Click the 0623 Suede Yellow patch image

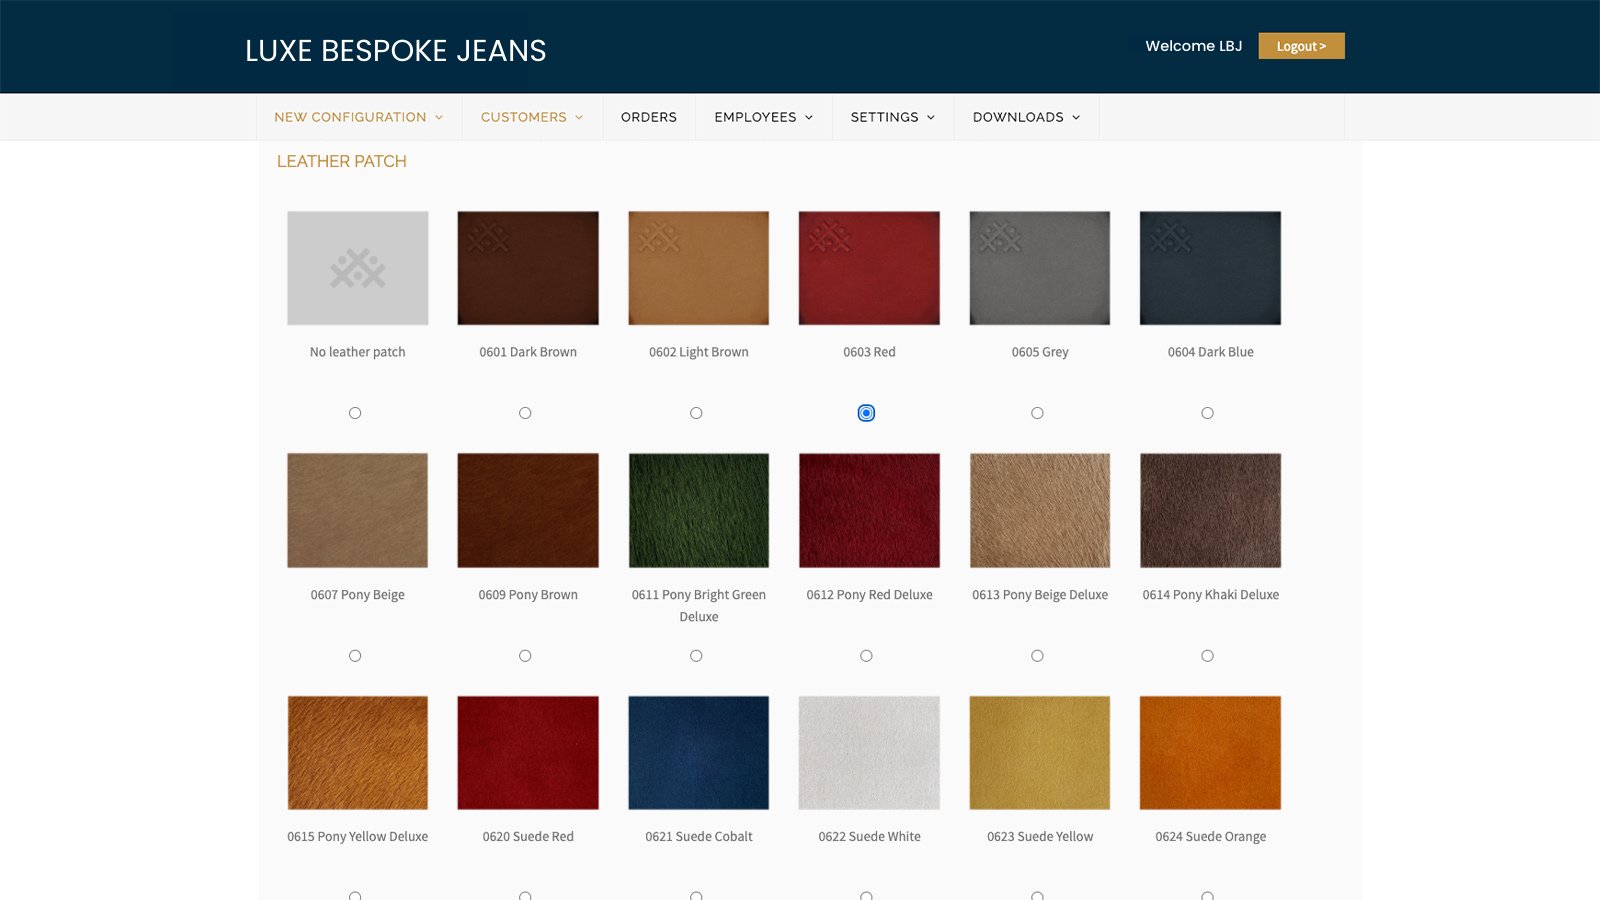click(1039, 752)
